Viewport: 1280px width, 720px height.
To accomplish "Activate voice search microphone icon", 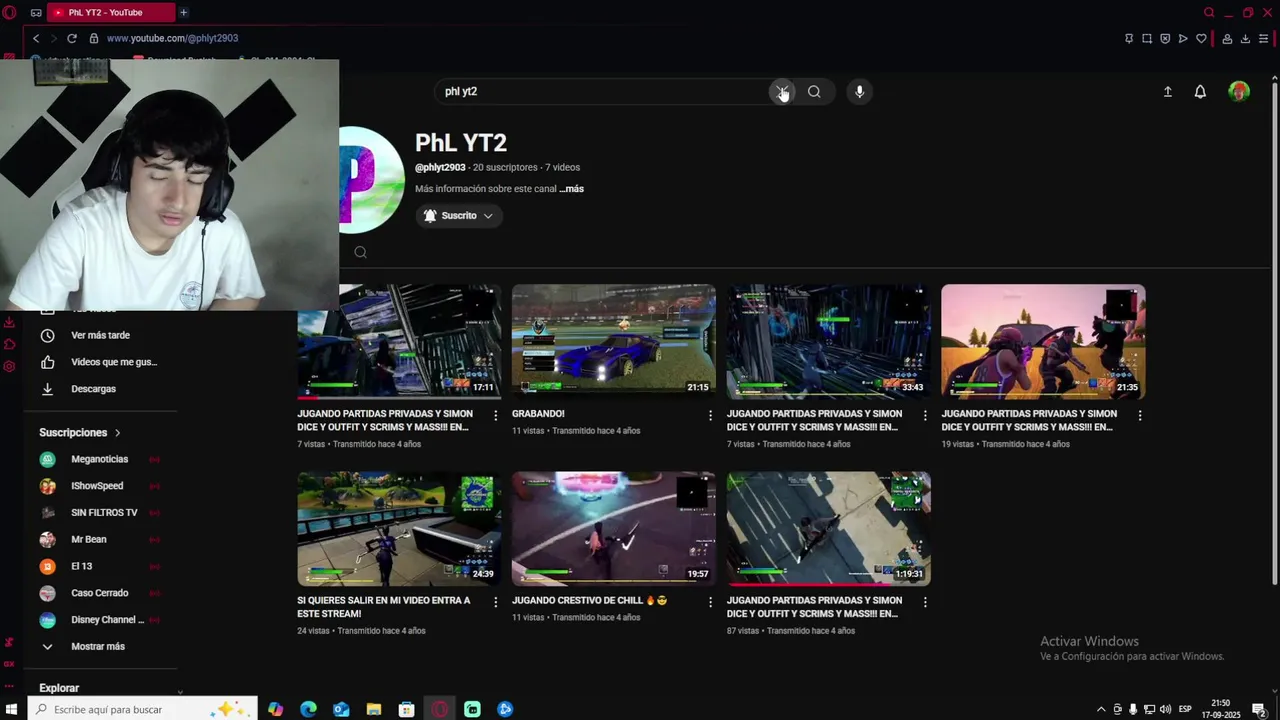I will [x=859, y=92].
